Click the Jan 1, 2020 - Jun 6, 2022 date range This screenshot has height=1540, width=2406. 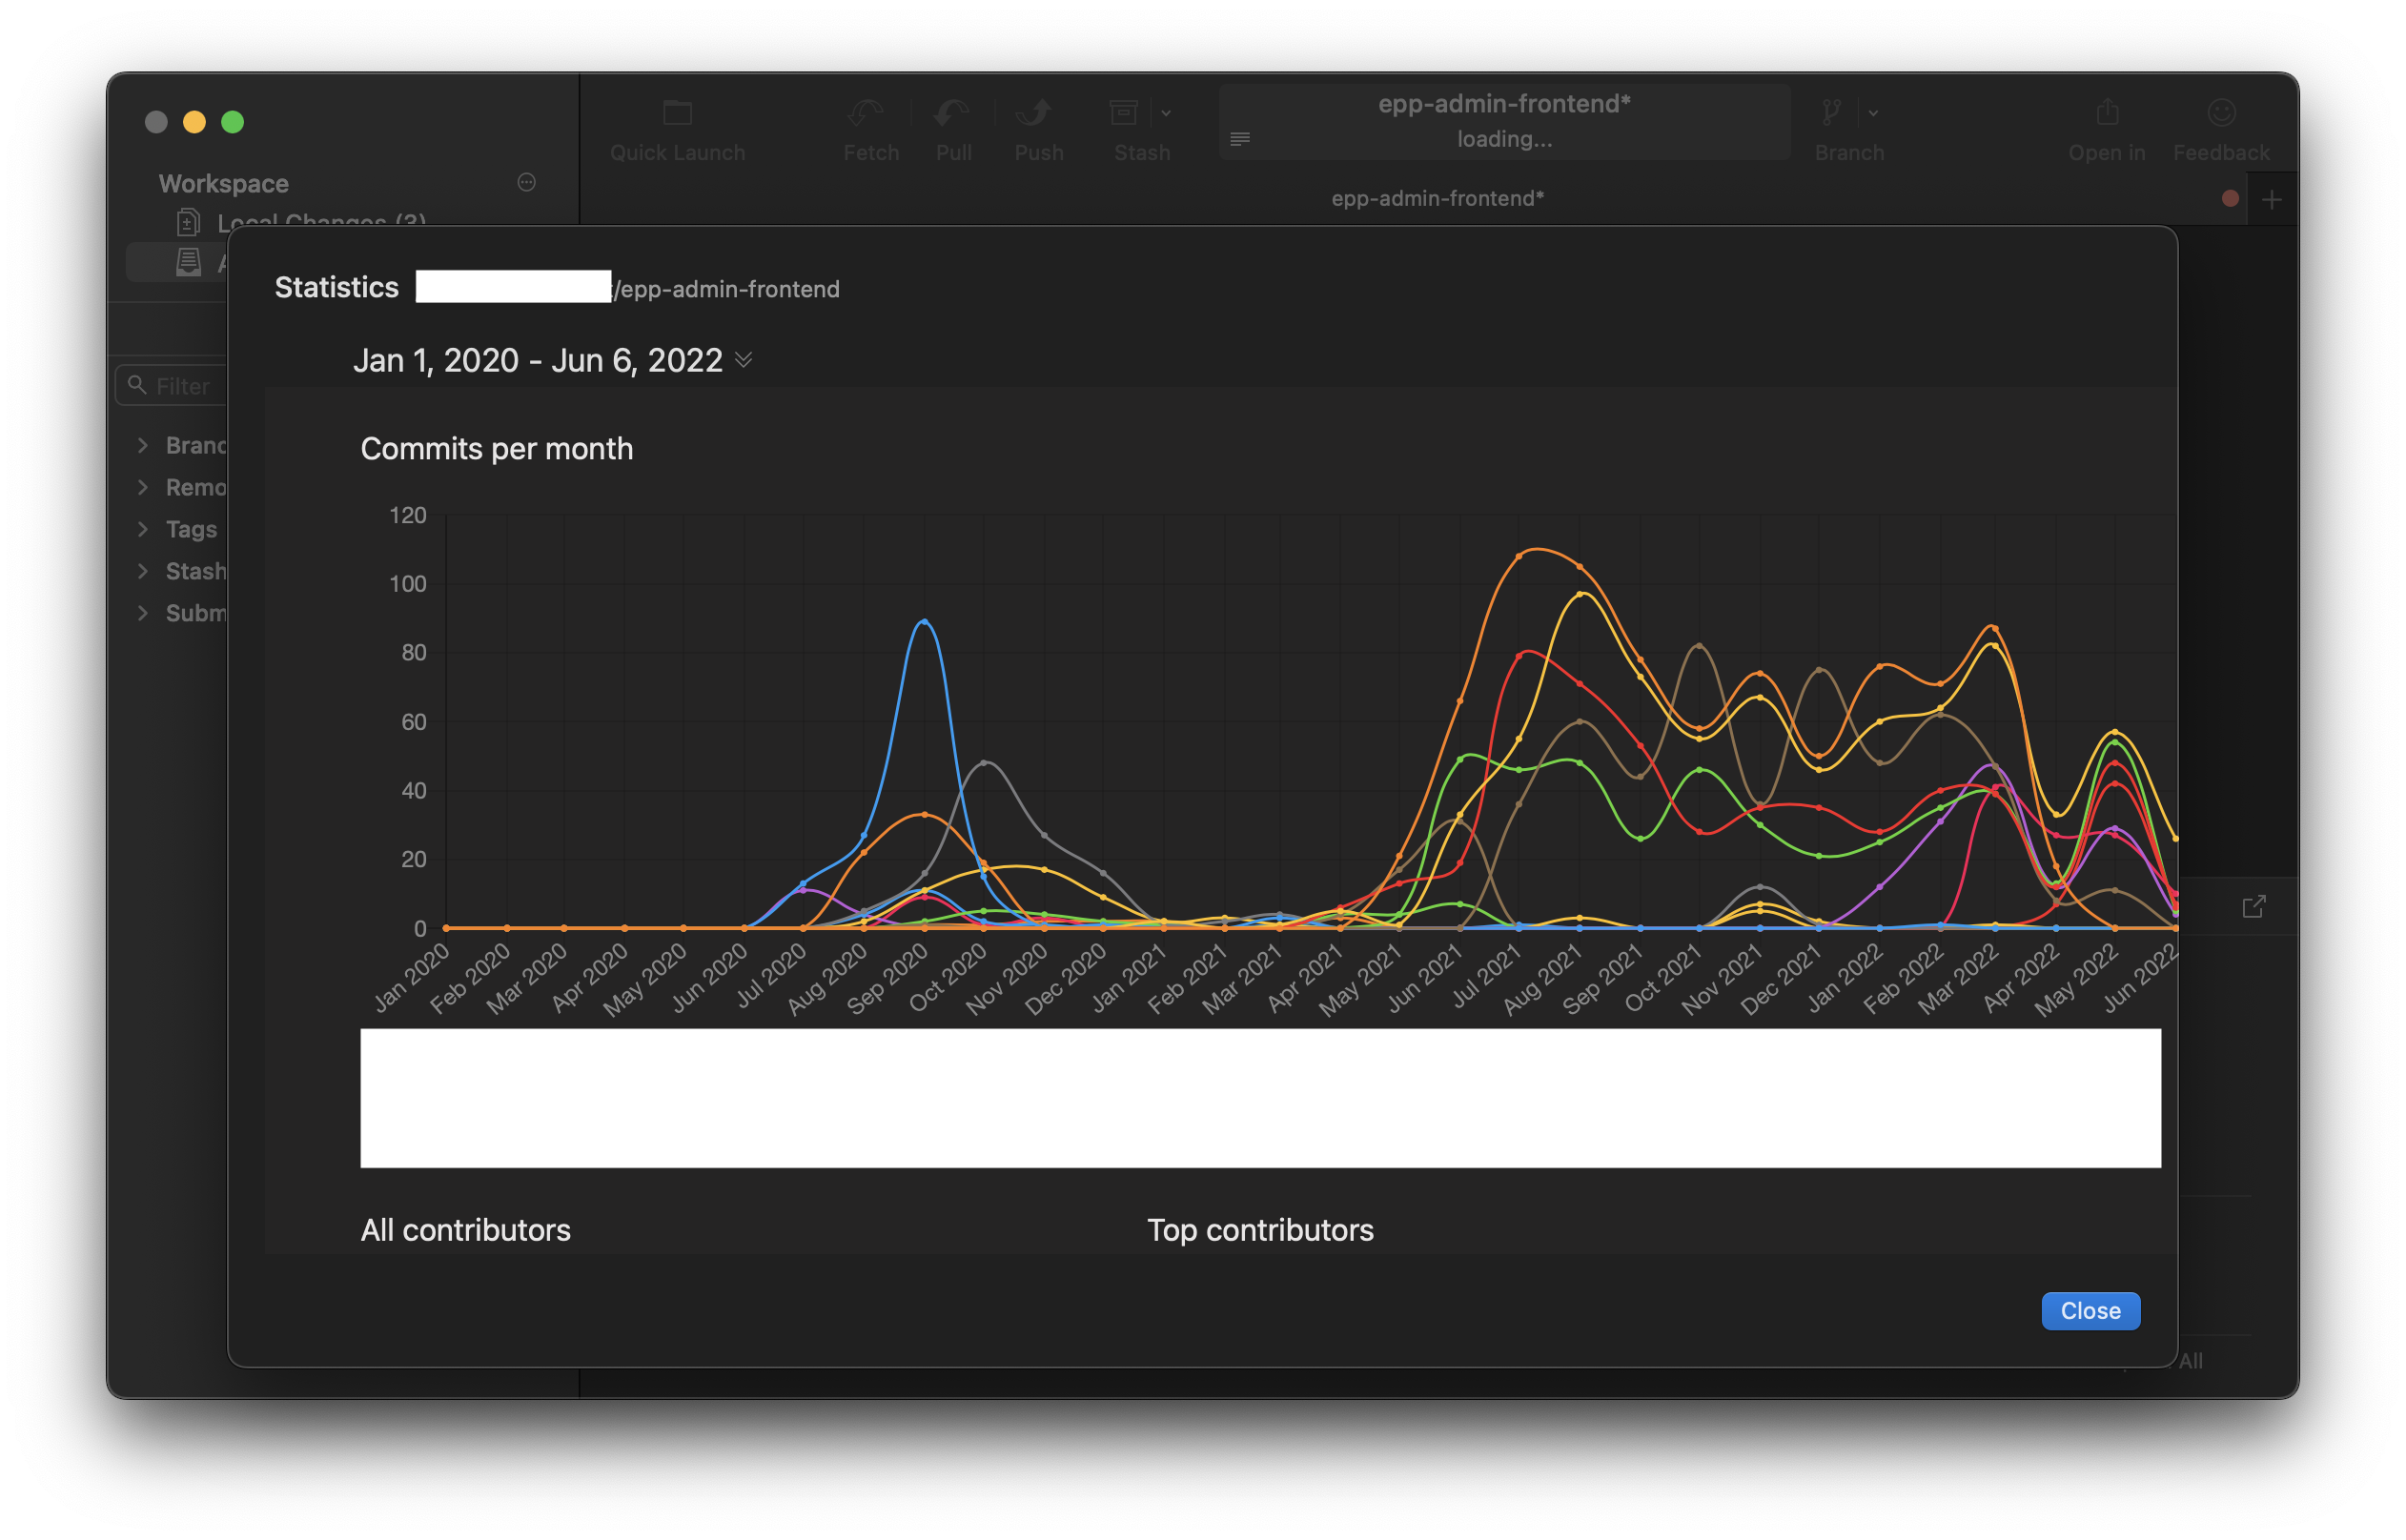[x=537, y=360]
